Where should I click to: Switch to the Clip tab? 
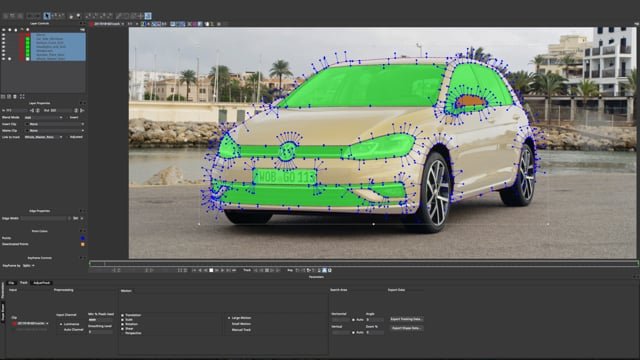pos(11,283)
